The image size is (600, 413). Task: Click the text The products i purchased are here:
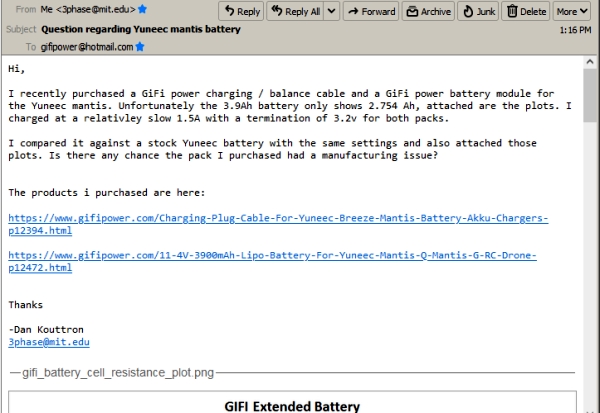[107, 193]
